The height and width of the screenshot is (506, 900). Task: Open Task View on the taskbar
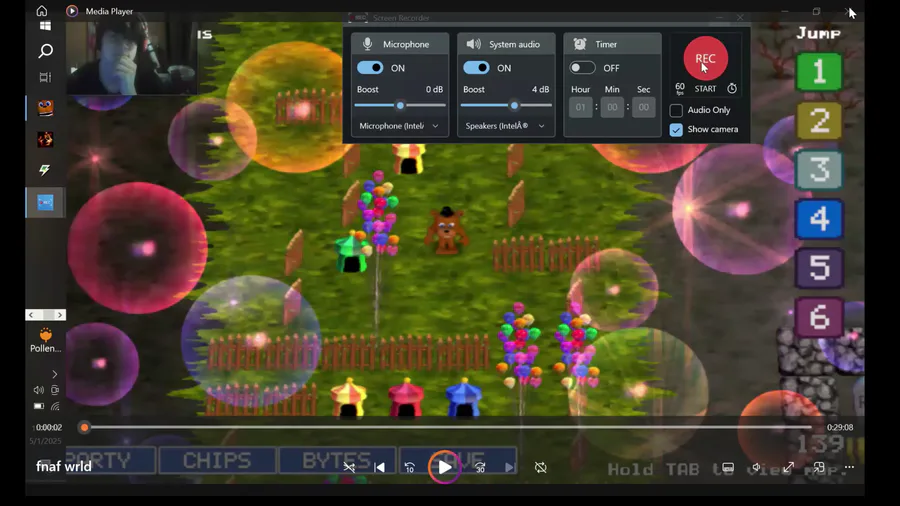pyautogui.click(x=45, y=77)
